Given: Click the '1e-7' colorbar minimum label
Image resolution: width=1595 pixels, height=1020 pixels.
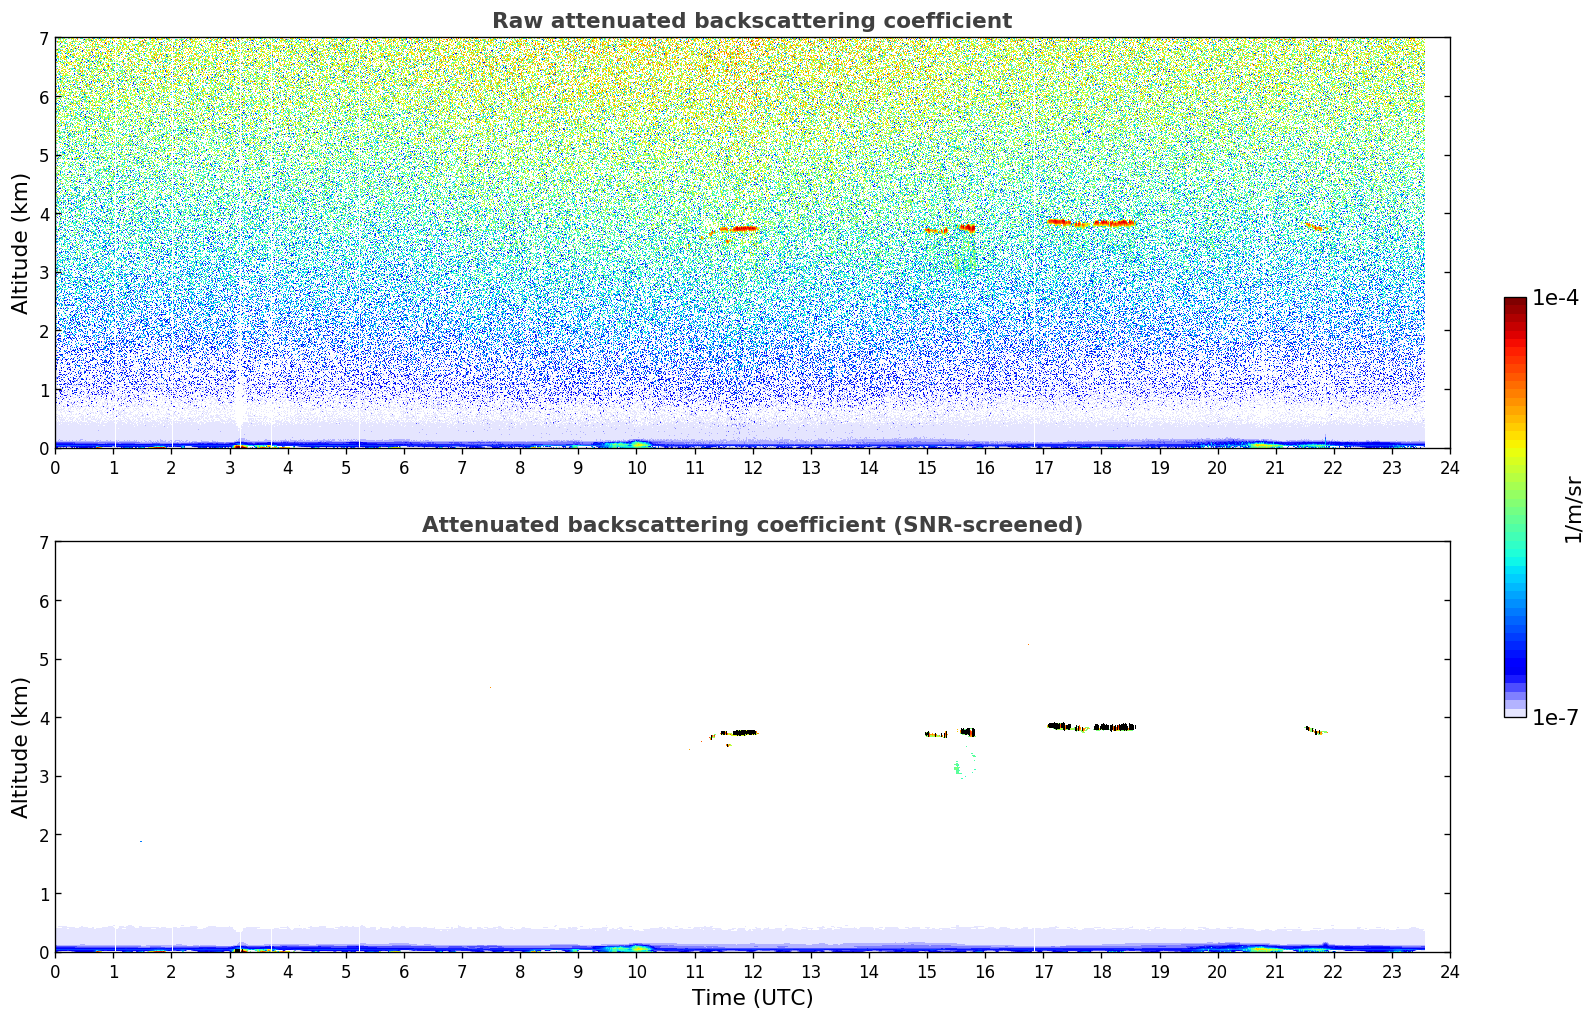Looking at the screenshot, I should coord(1555,717).
